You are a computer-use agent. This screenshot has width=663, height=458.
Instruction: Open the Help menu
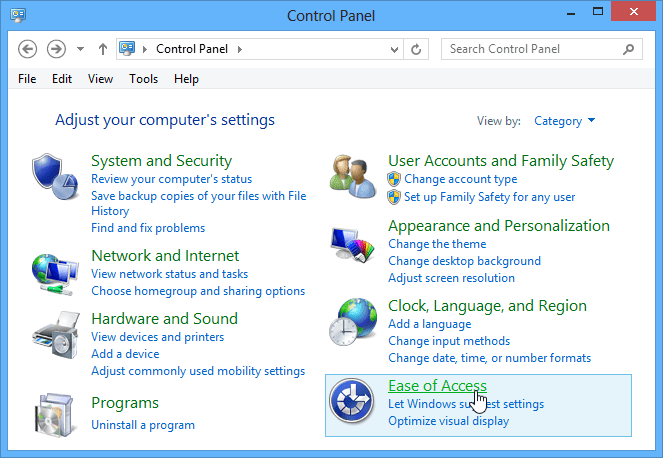coord(186,79)
